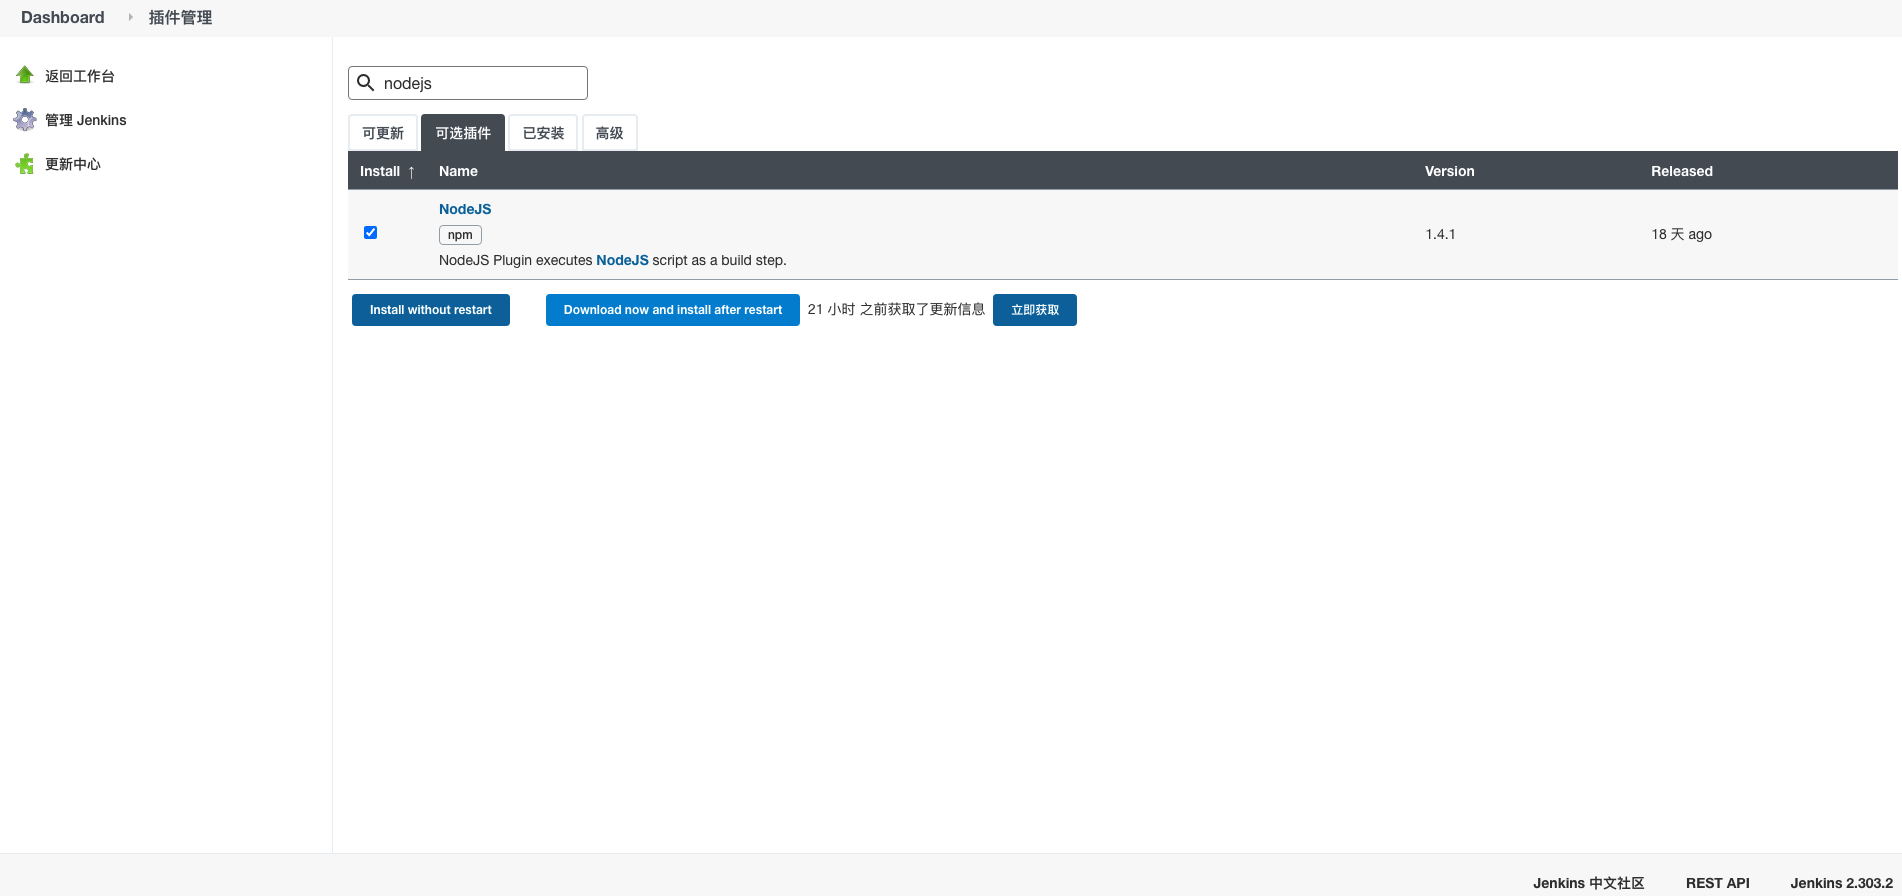Sort by the Name column header
The width and height of the screenshot is (1902, 896).
[458, 171]
